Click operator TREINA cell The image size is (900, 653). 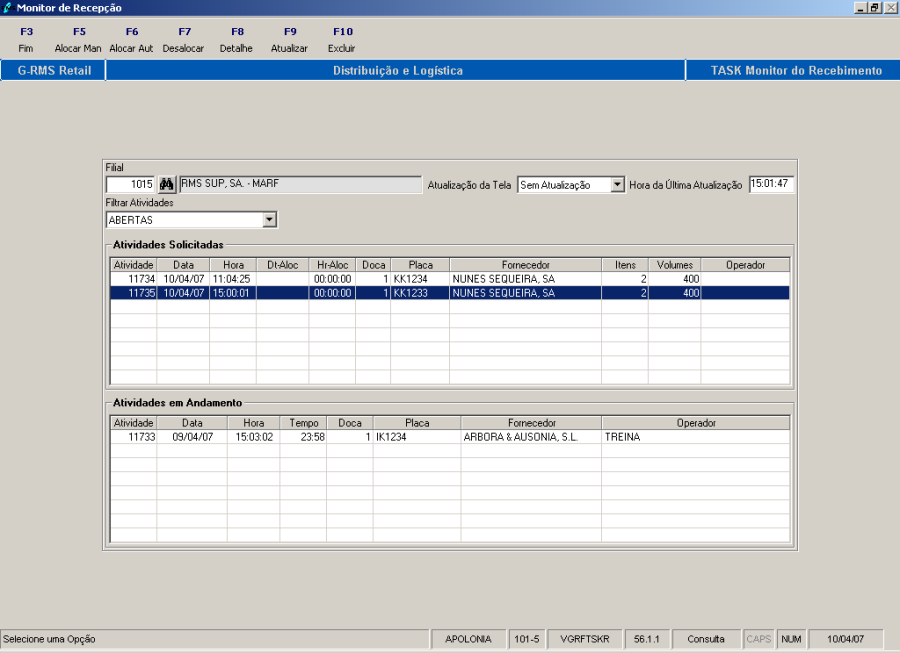[x=696, y=437]
